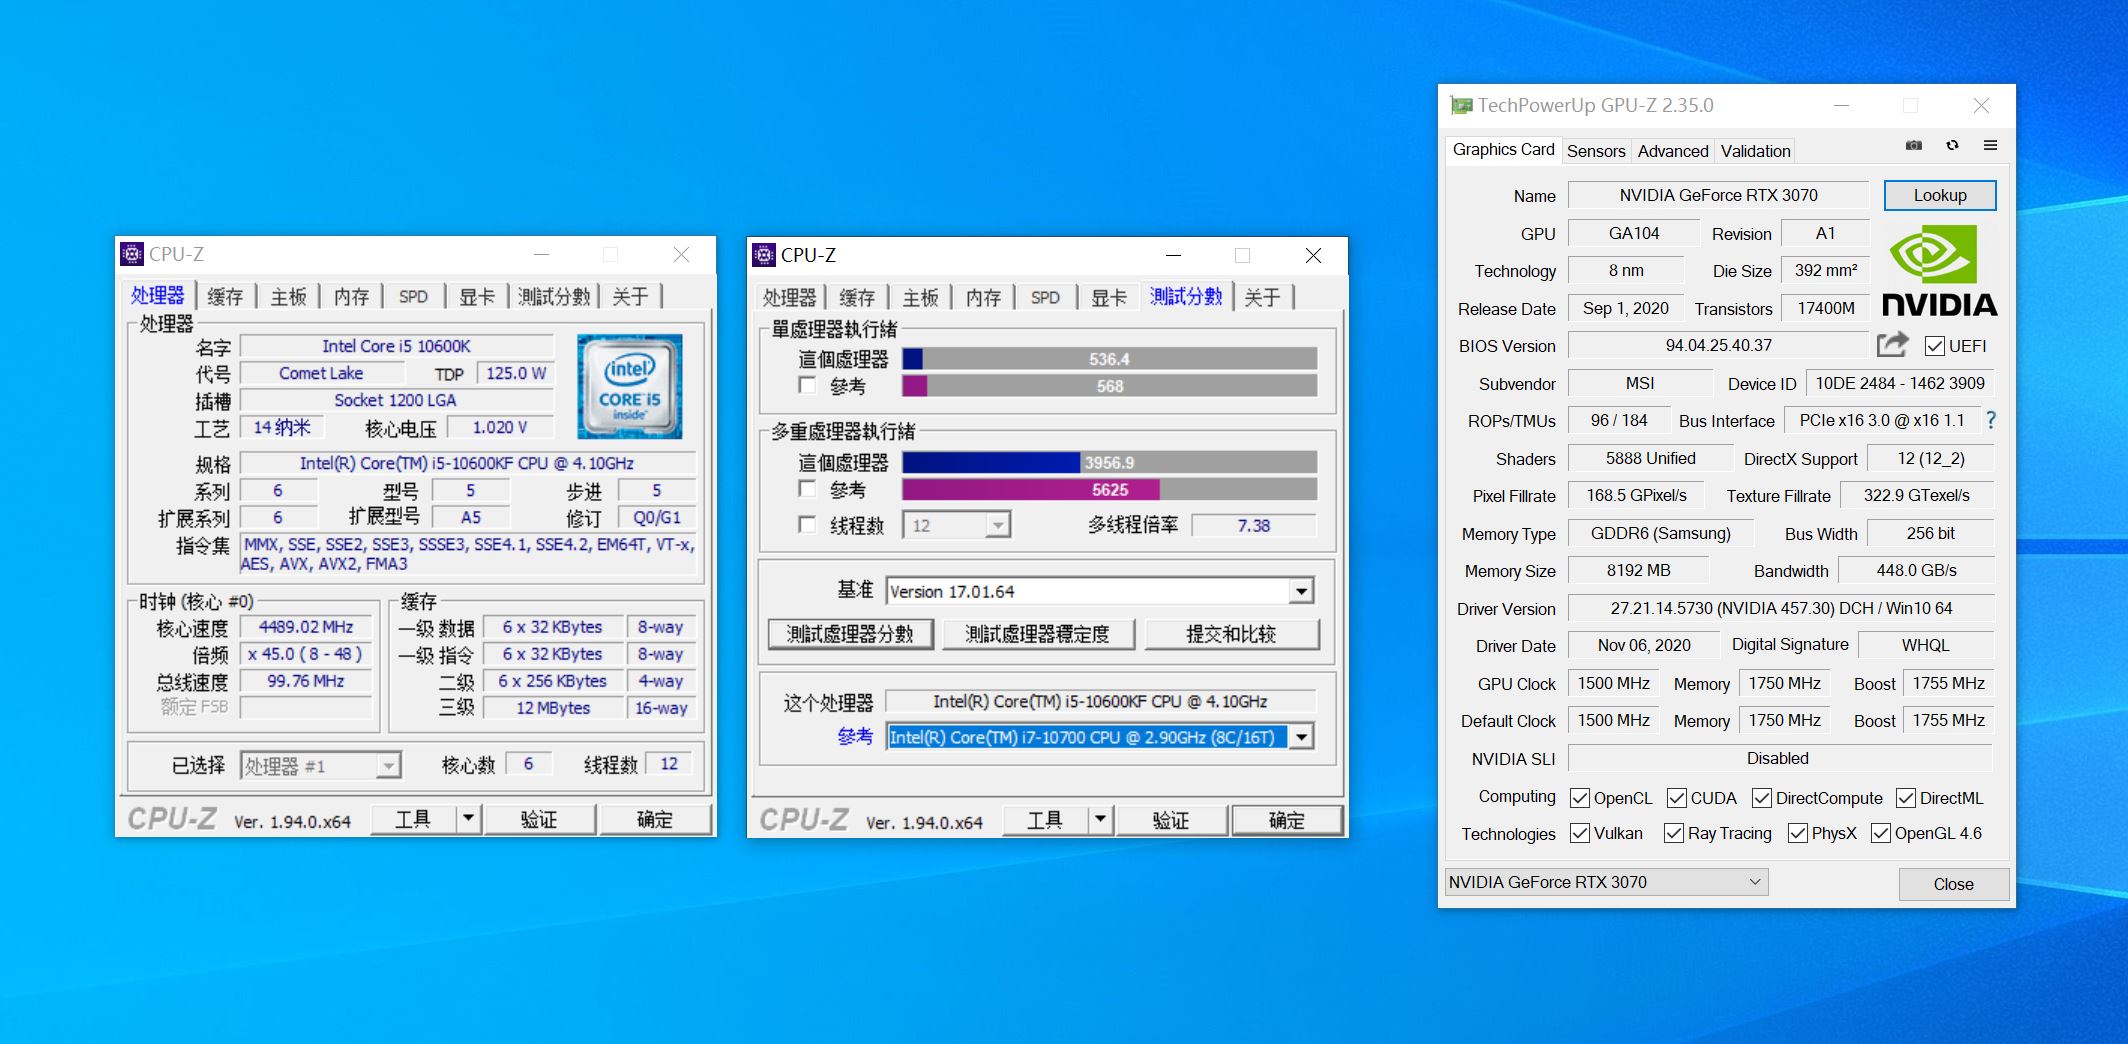Open 测試分數 tab in left CPU-Z window
This screenshot has height=1044, width=2128.
(x=554, y=297)
